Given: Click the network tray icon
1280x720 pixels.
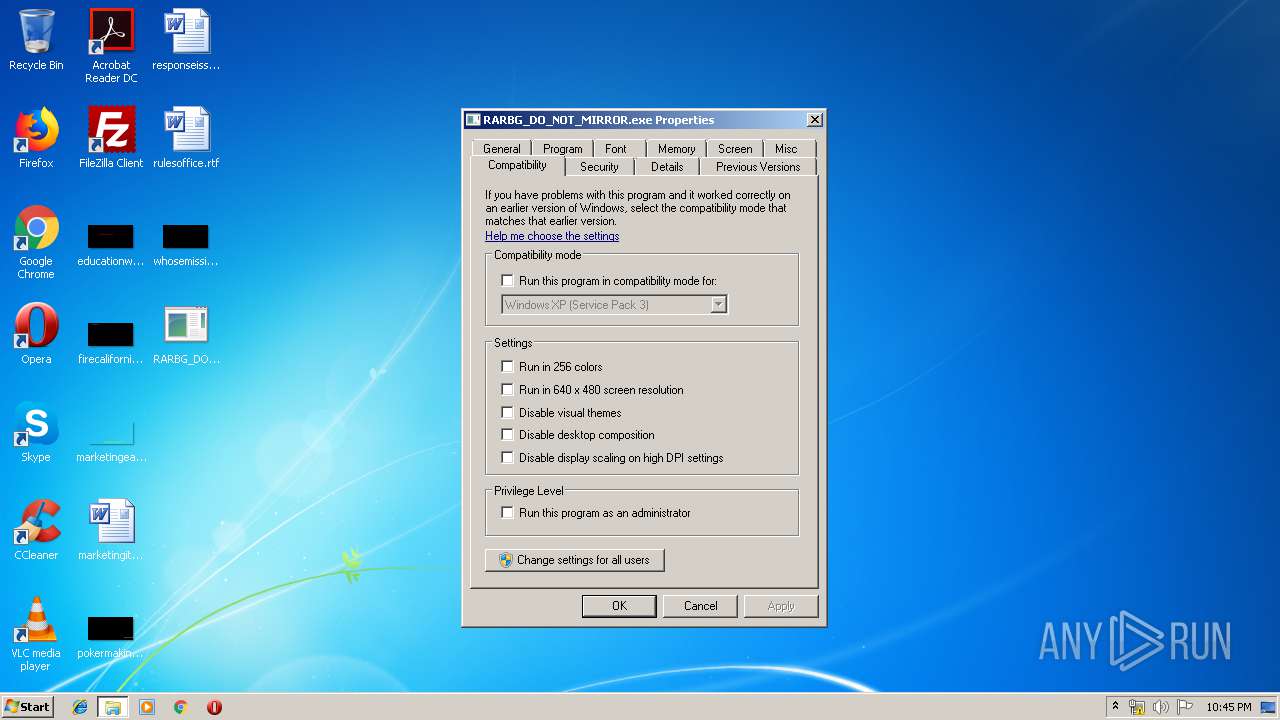Looking at the screenshot, I should (1137, 707).
